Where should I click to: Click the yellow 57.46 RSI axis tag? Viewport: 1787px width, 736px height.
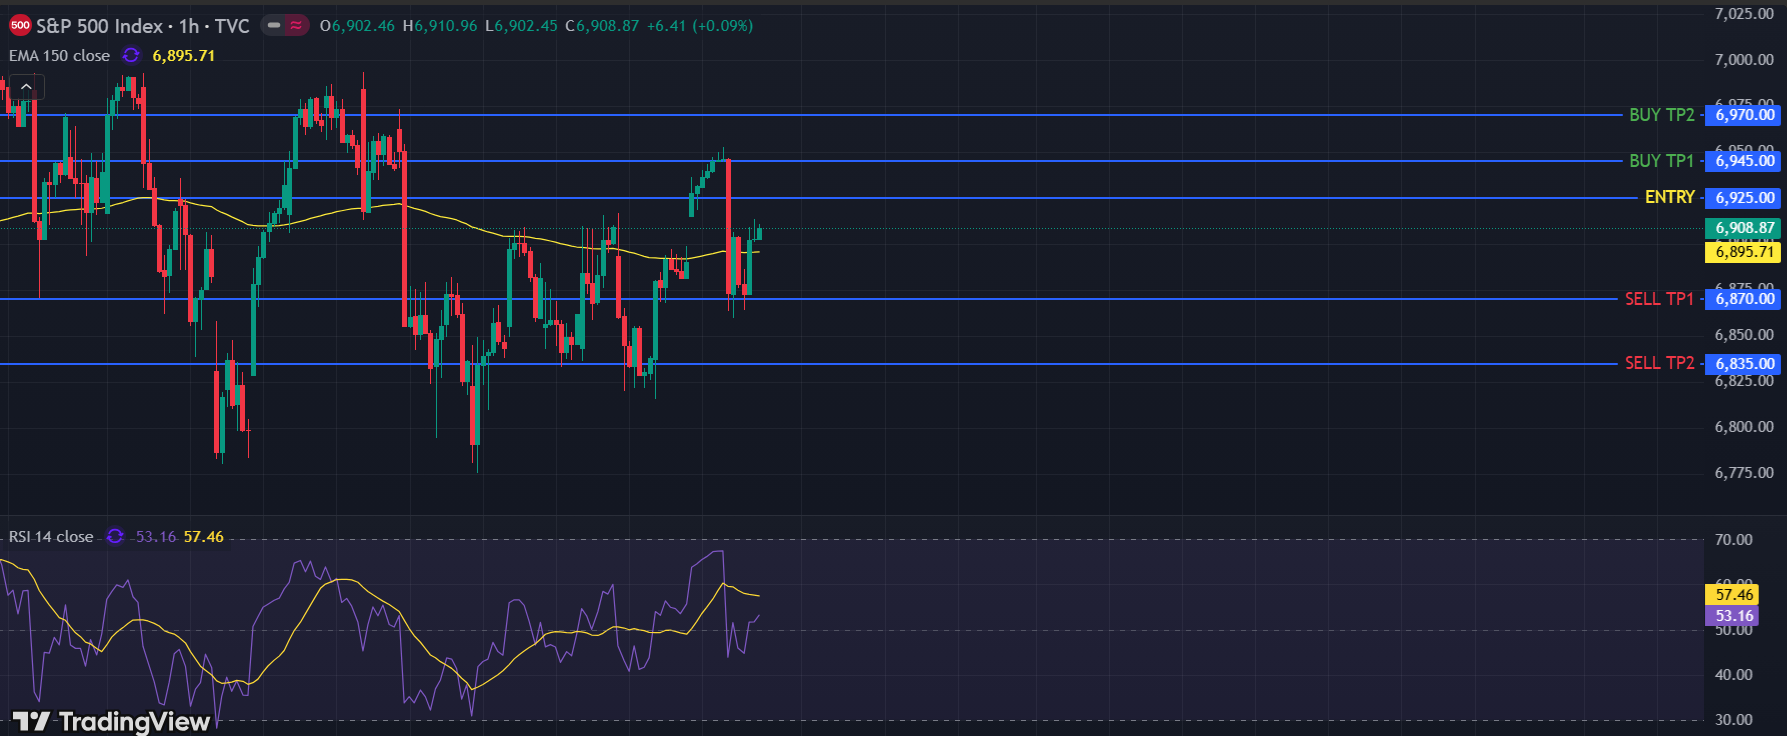pyautogui.click(x=1734, y=595)
